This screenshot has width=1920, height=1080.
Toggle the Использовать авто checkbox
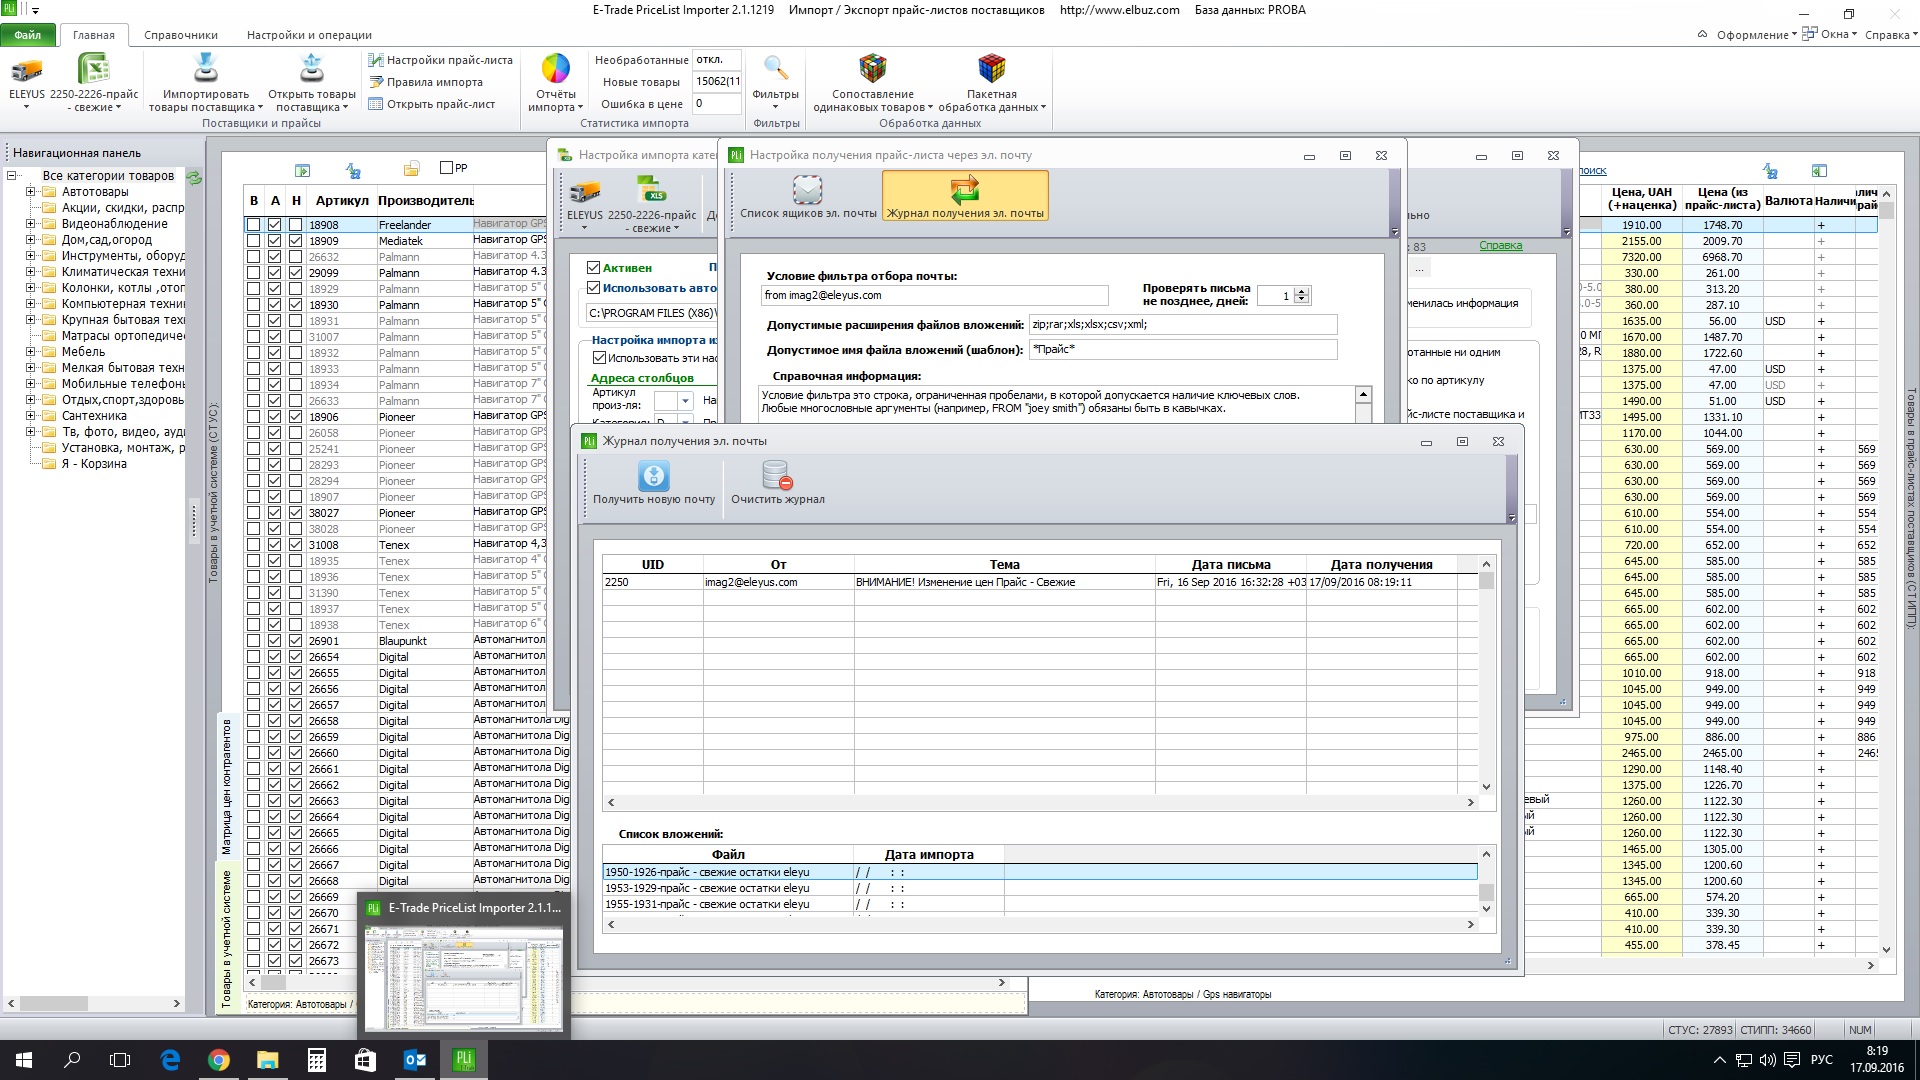pyautogui.click(x=593, y=288)
